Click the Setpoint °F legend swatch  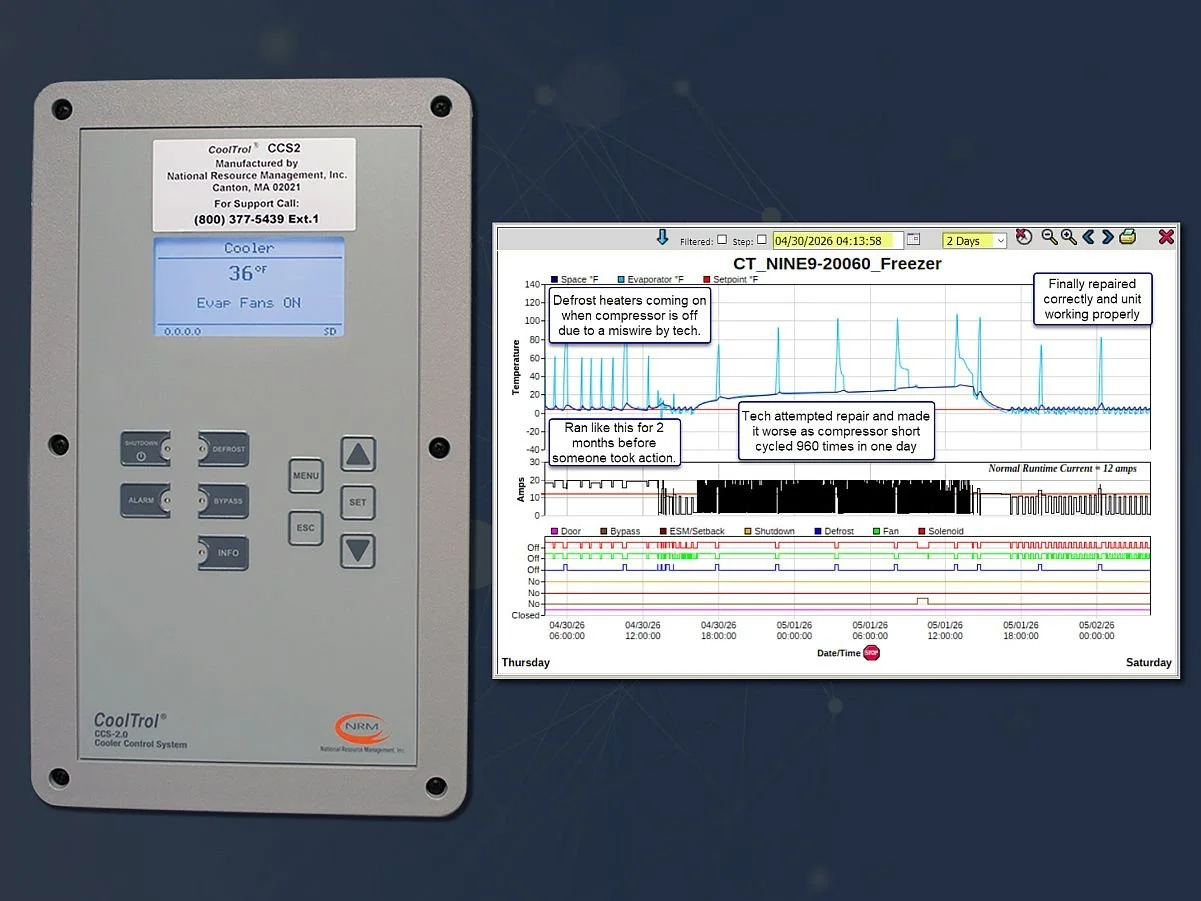coord(706,280)
